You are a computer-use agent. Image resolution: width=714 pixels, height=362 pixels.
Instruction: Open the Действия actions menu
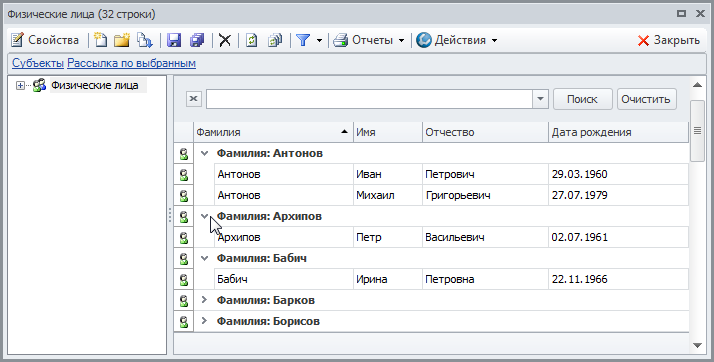point(457,40)
